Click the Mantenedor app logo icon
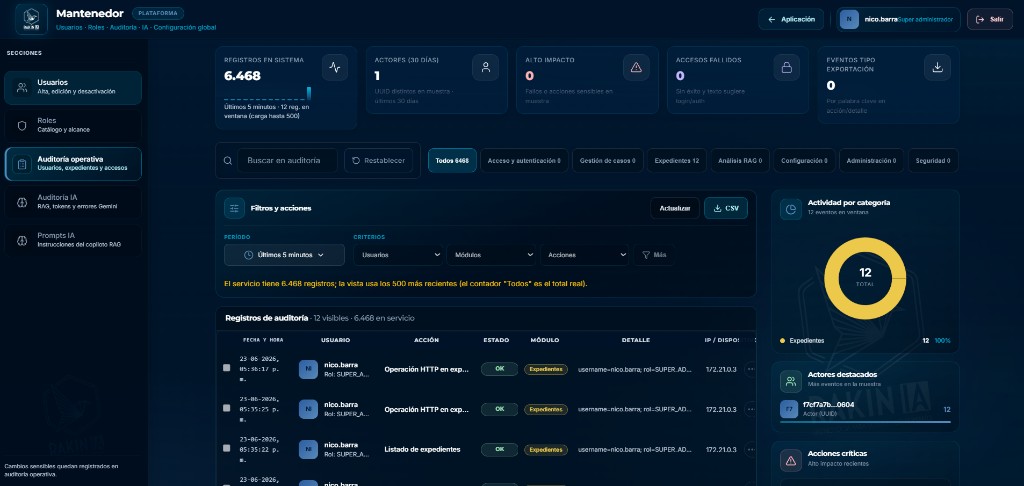This screenshot has width=1024, height=486. [31, 19]
